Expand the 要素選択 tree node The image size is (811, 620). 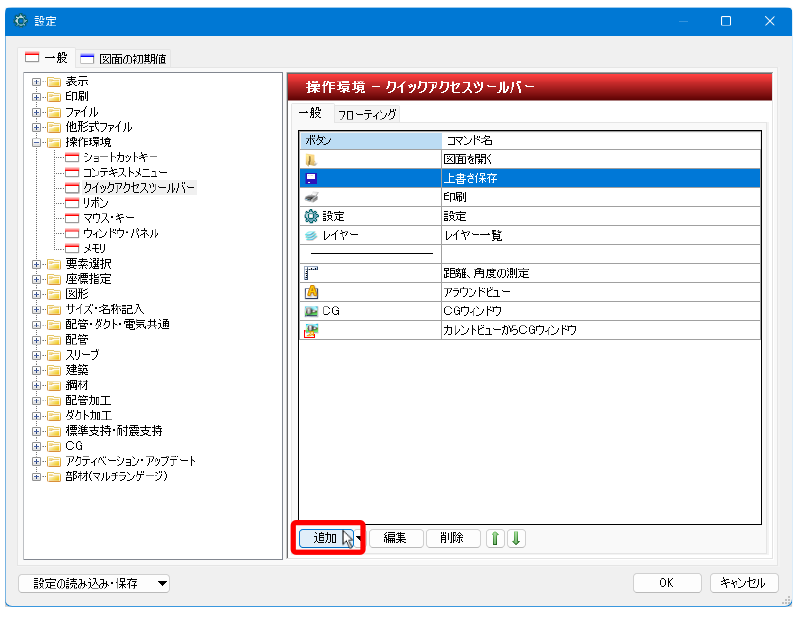36,264
